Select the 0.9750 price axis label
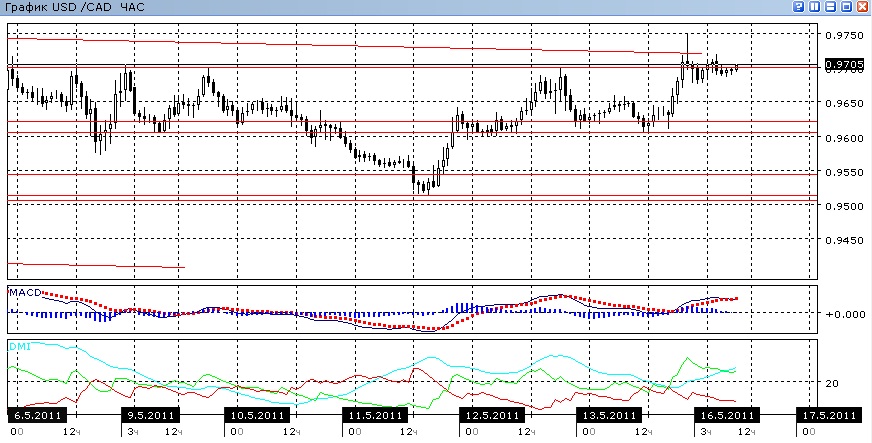 (845, 35)
